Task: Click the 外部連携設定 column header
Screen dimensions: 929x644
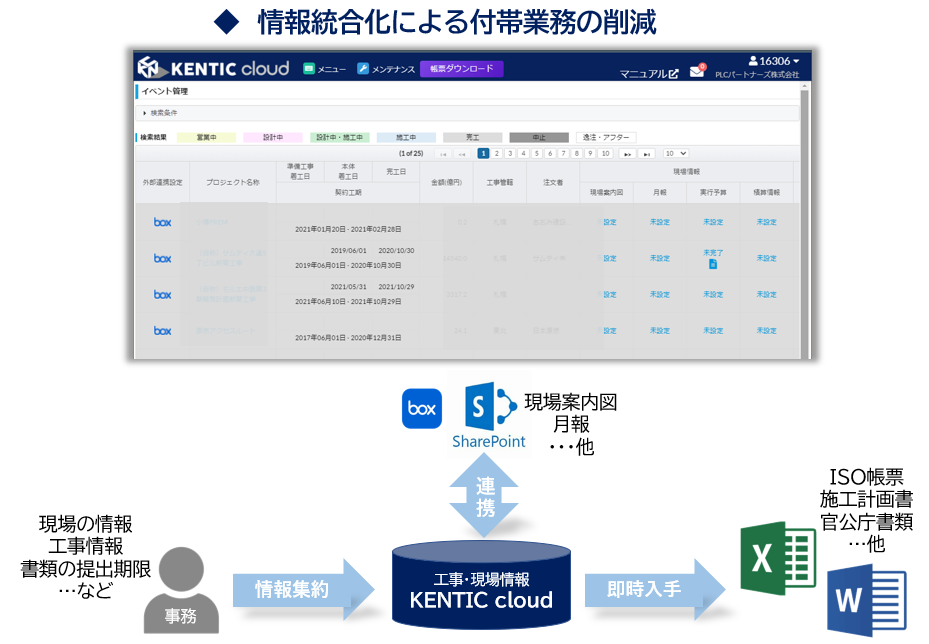Action: (x=162, y=182)
